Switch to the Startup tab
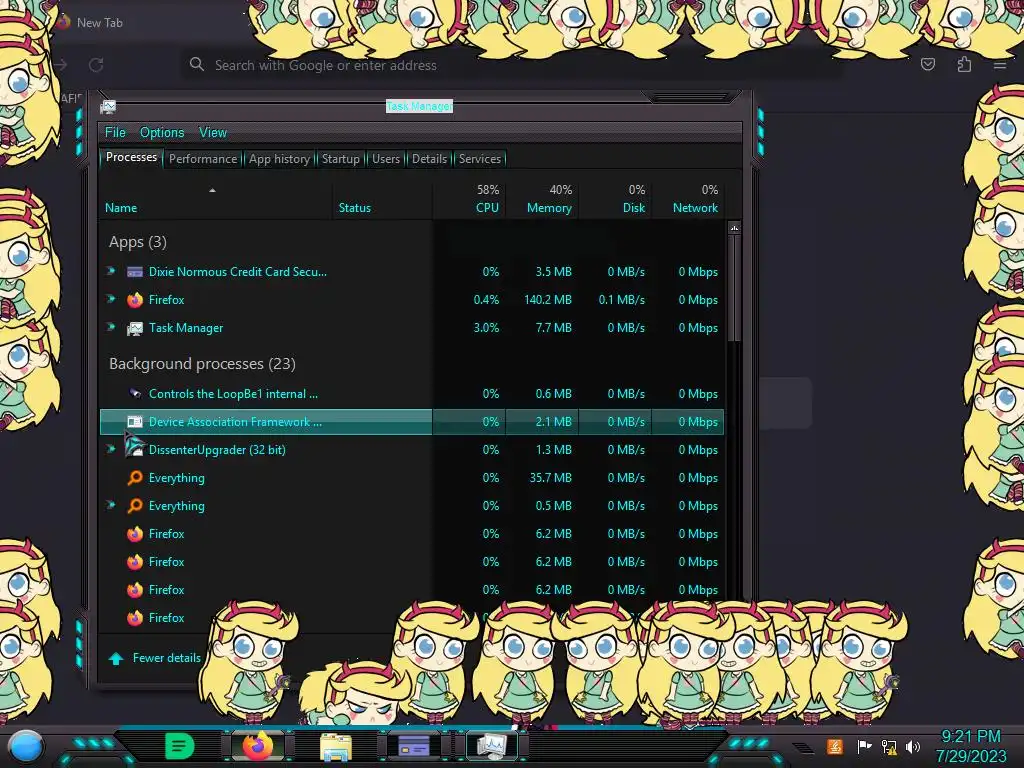This screenshot has width=1024, height=768. 340,159
